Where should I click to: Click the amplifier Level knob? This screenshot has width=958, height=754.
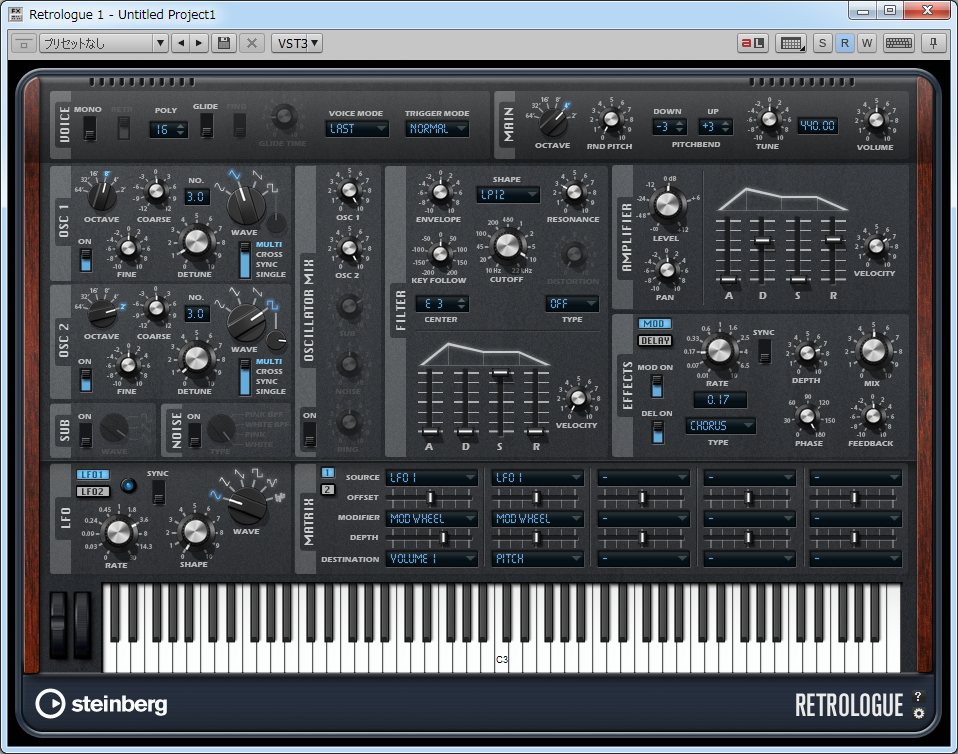[667, 205]
